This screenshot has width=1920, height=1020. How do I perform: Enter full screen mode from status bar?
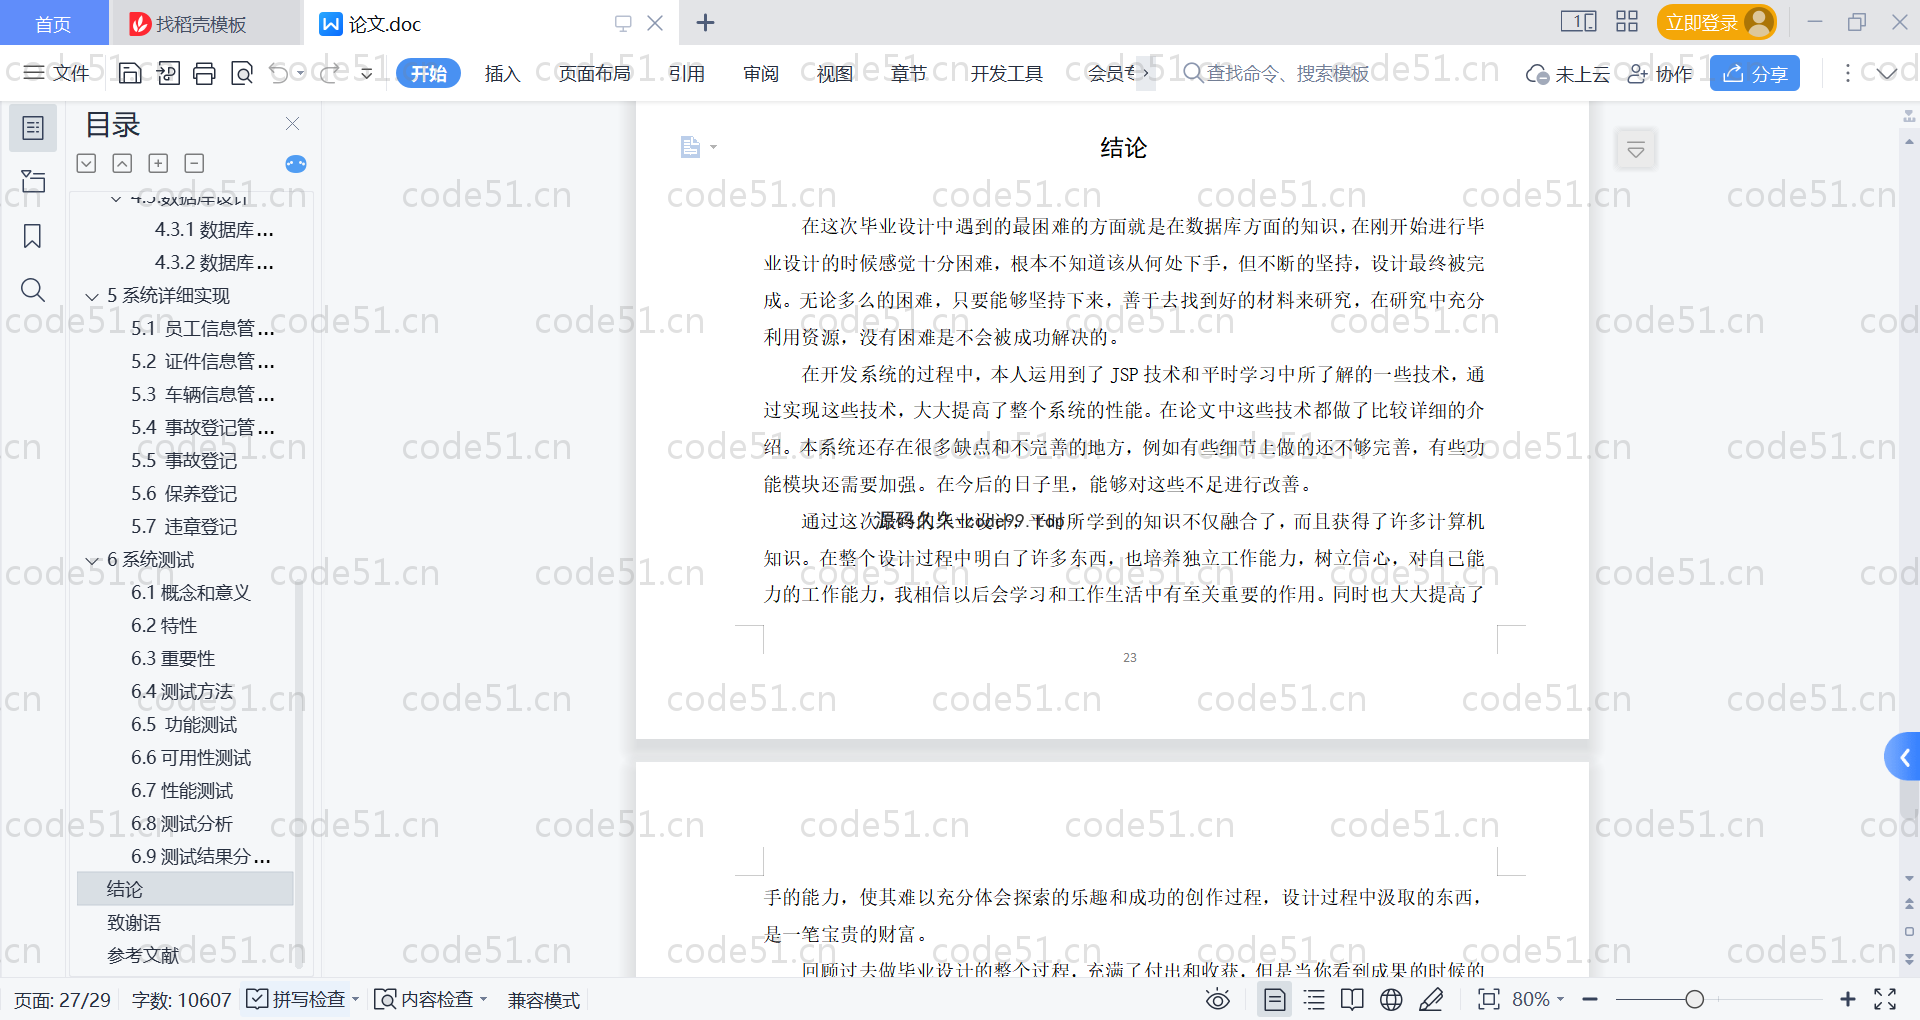[1885, 999]
